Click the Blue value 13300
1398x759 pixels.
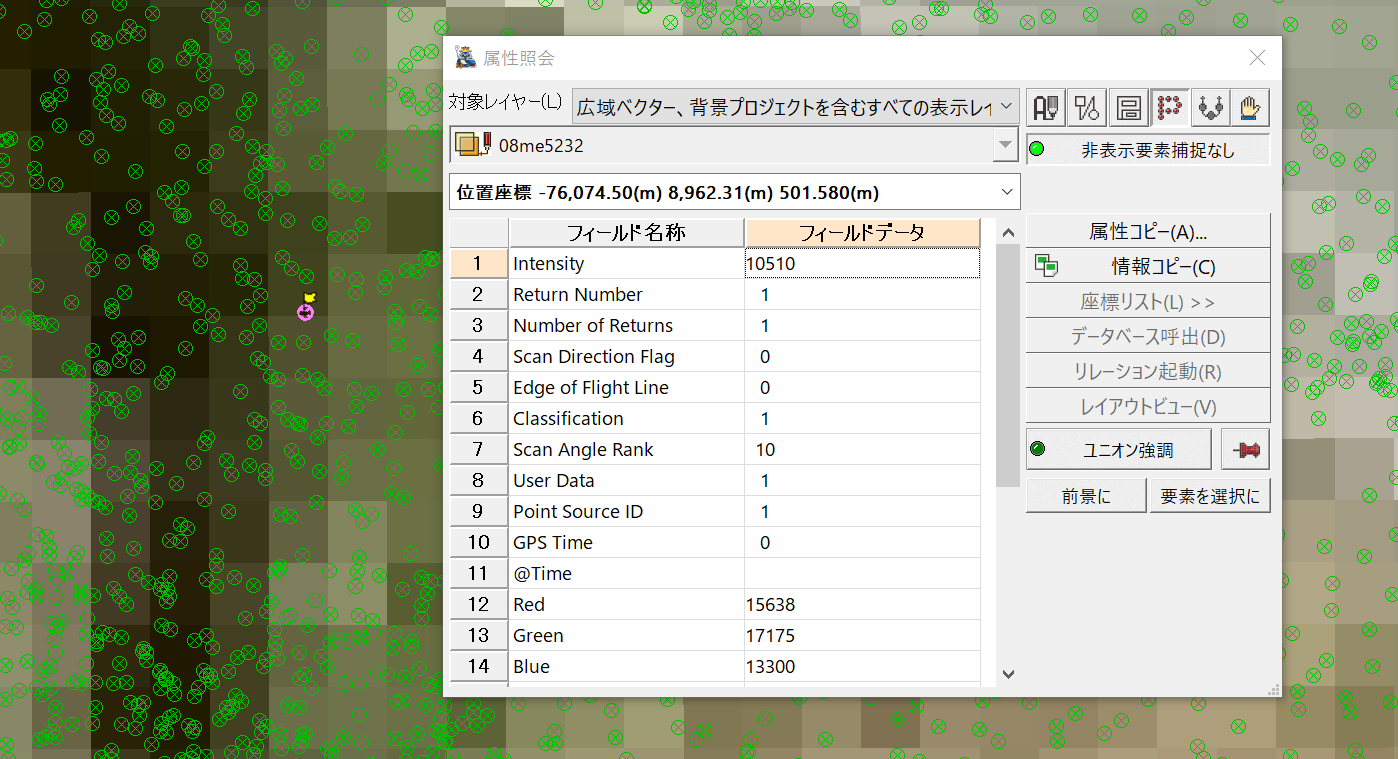(x=771, y=667)
